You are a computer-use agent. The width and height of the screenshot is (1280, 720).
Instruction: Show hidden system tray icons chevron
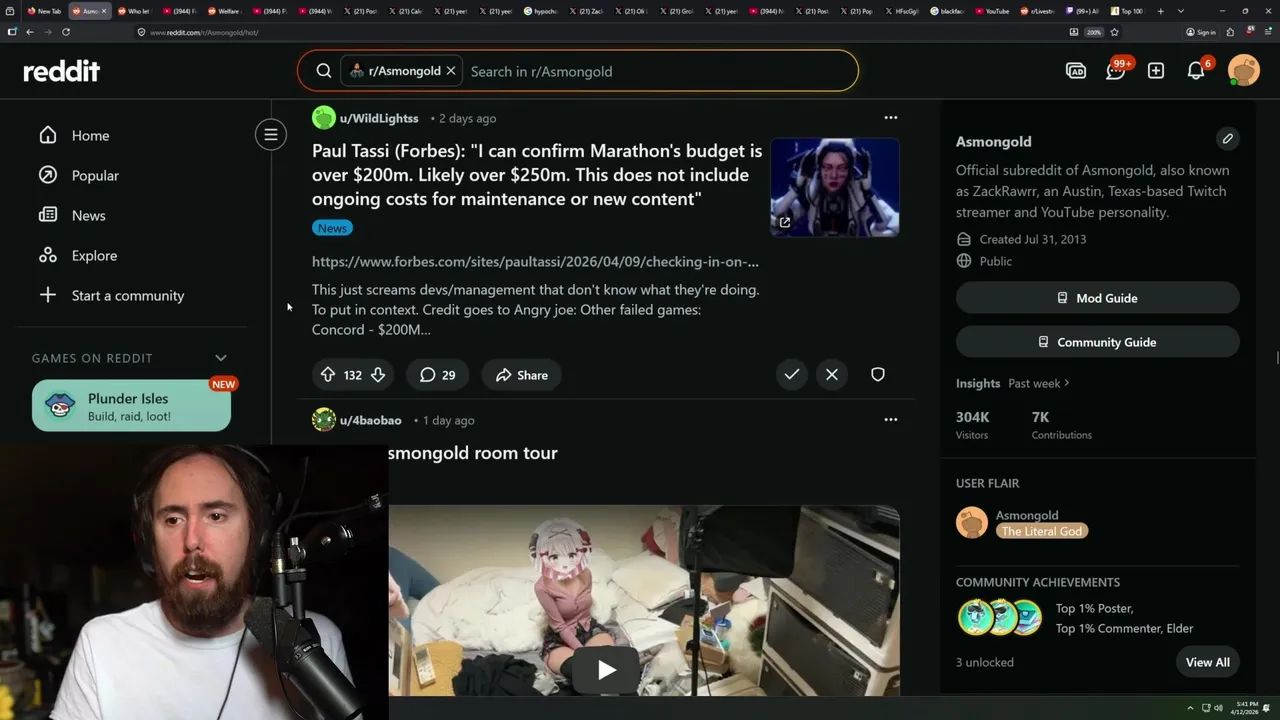(x=1190, y=708)
